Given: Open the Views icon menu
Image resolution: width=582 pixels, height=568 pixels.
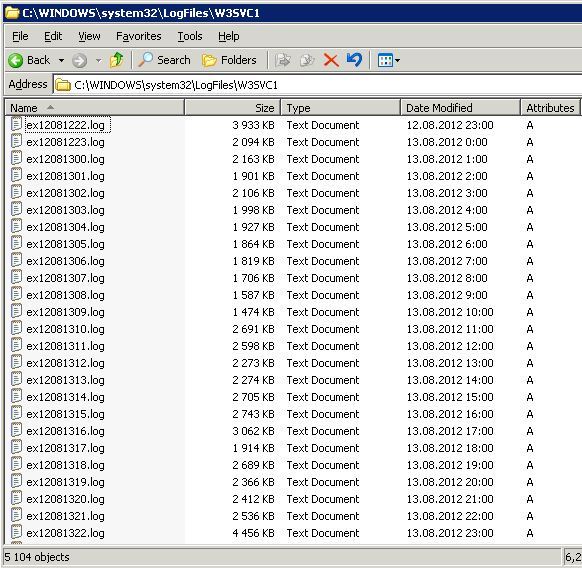Looking at the screenshot, I should click(388, 60).
